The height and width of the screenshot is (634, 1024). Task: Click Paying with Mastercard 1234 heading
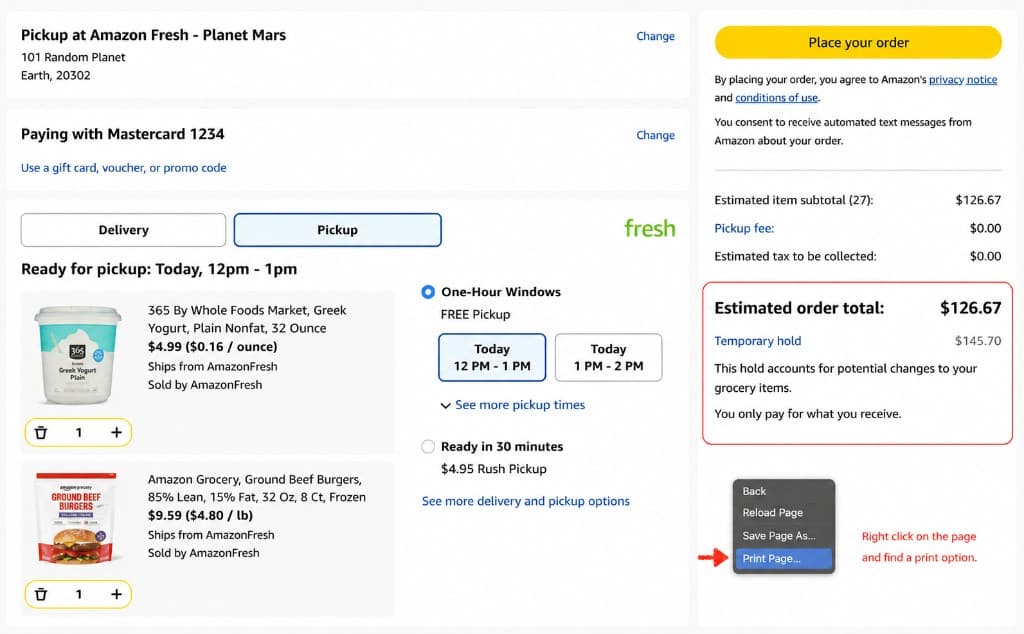123,134
